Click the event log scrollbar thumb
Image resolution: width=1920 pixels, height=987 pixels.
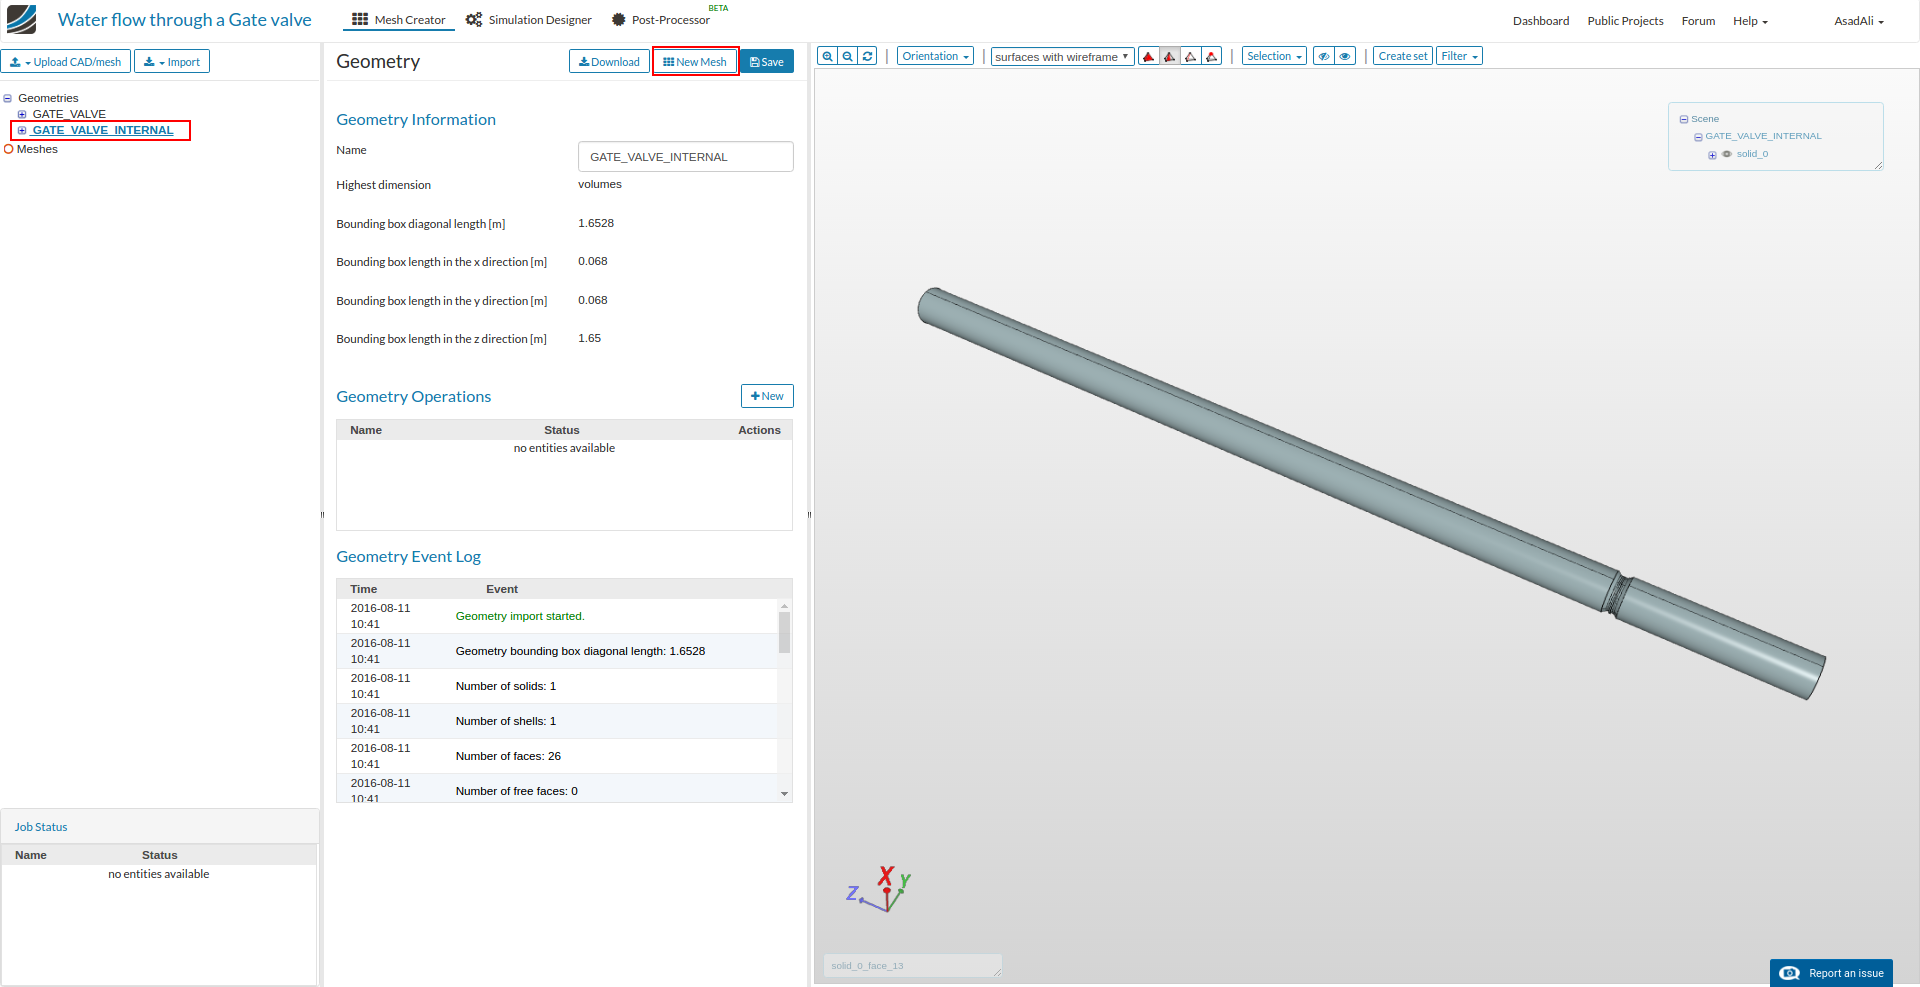pos(785,632)
